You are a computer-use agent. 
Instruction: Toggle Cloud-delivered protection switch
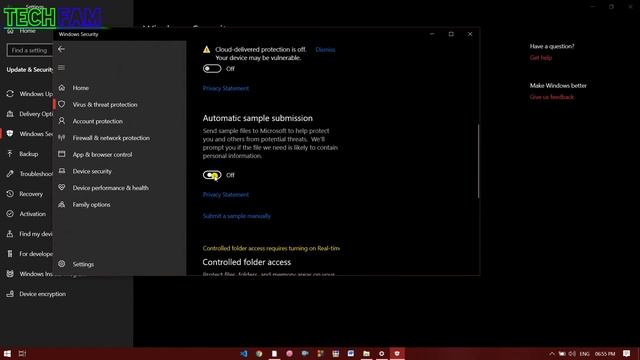212,69
